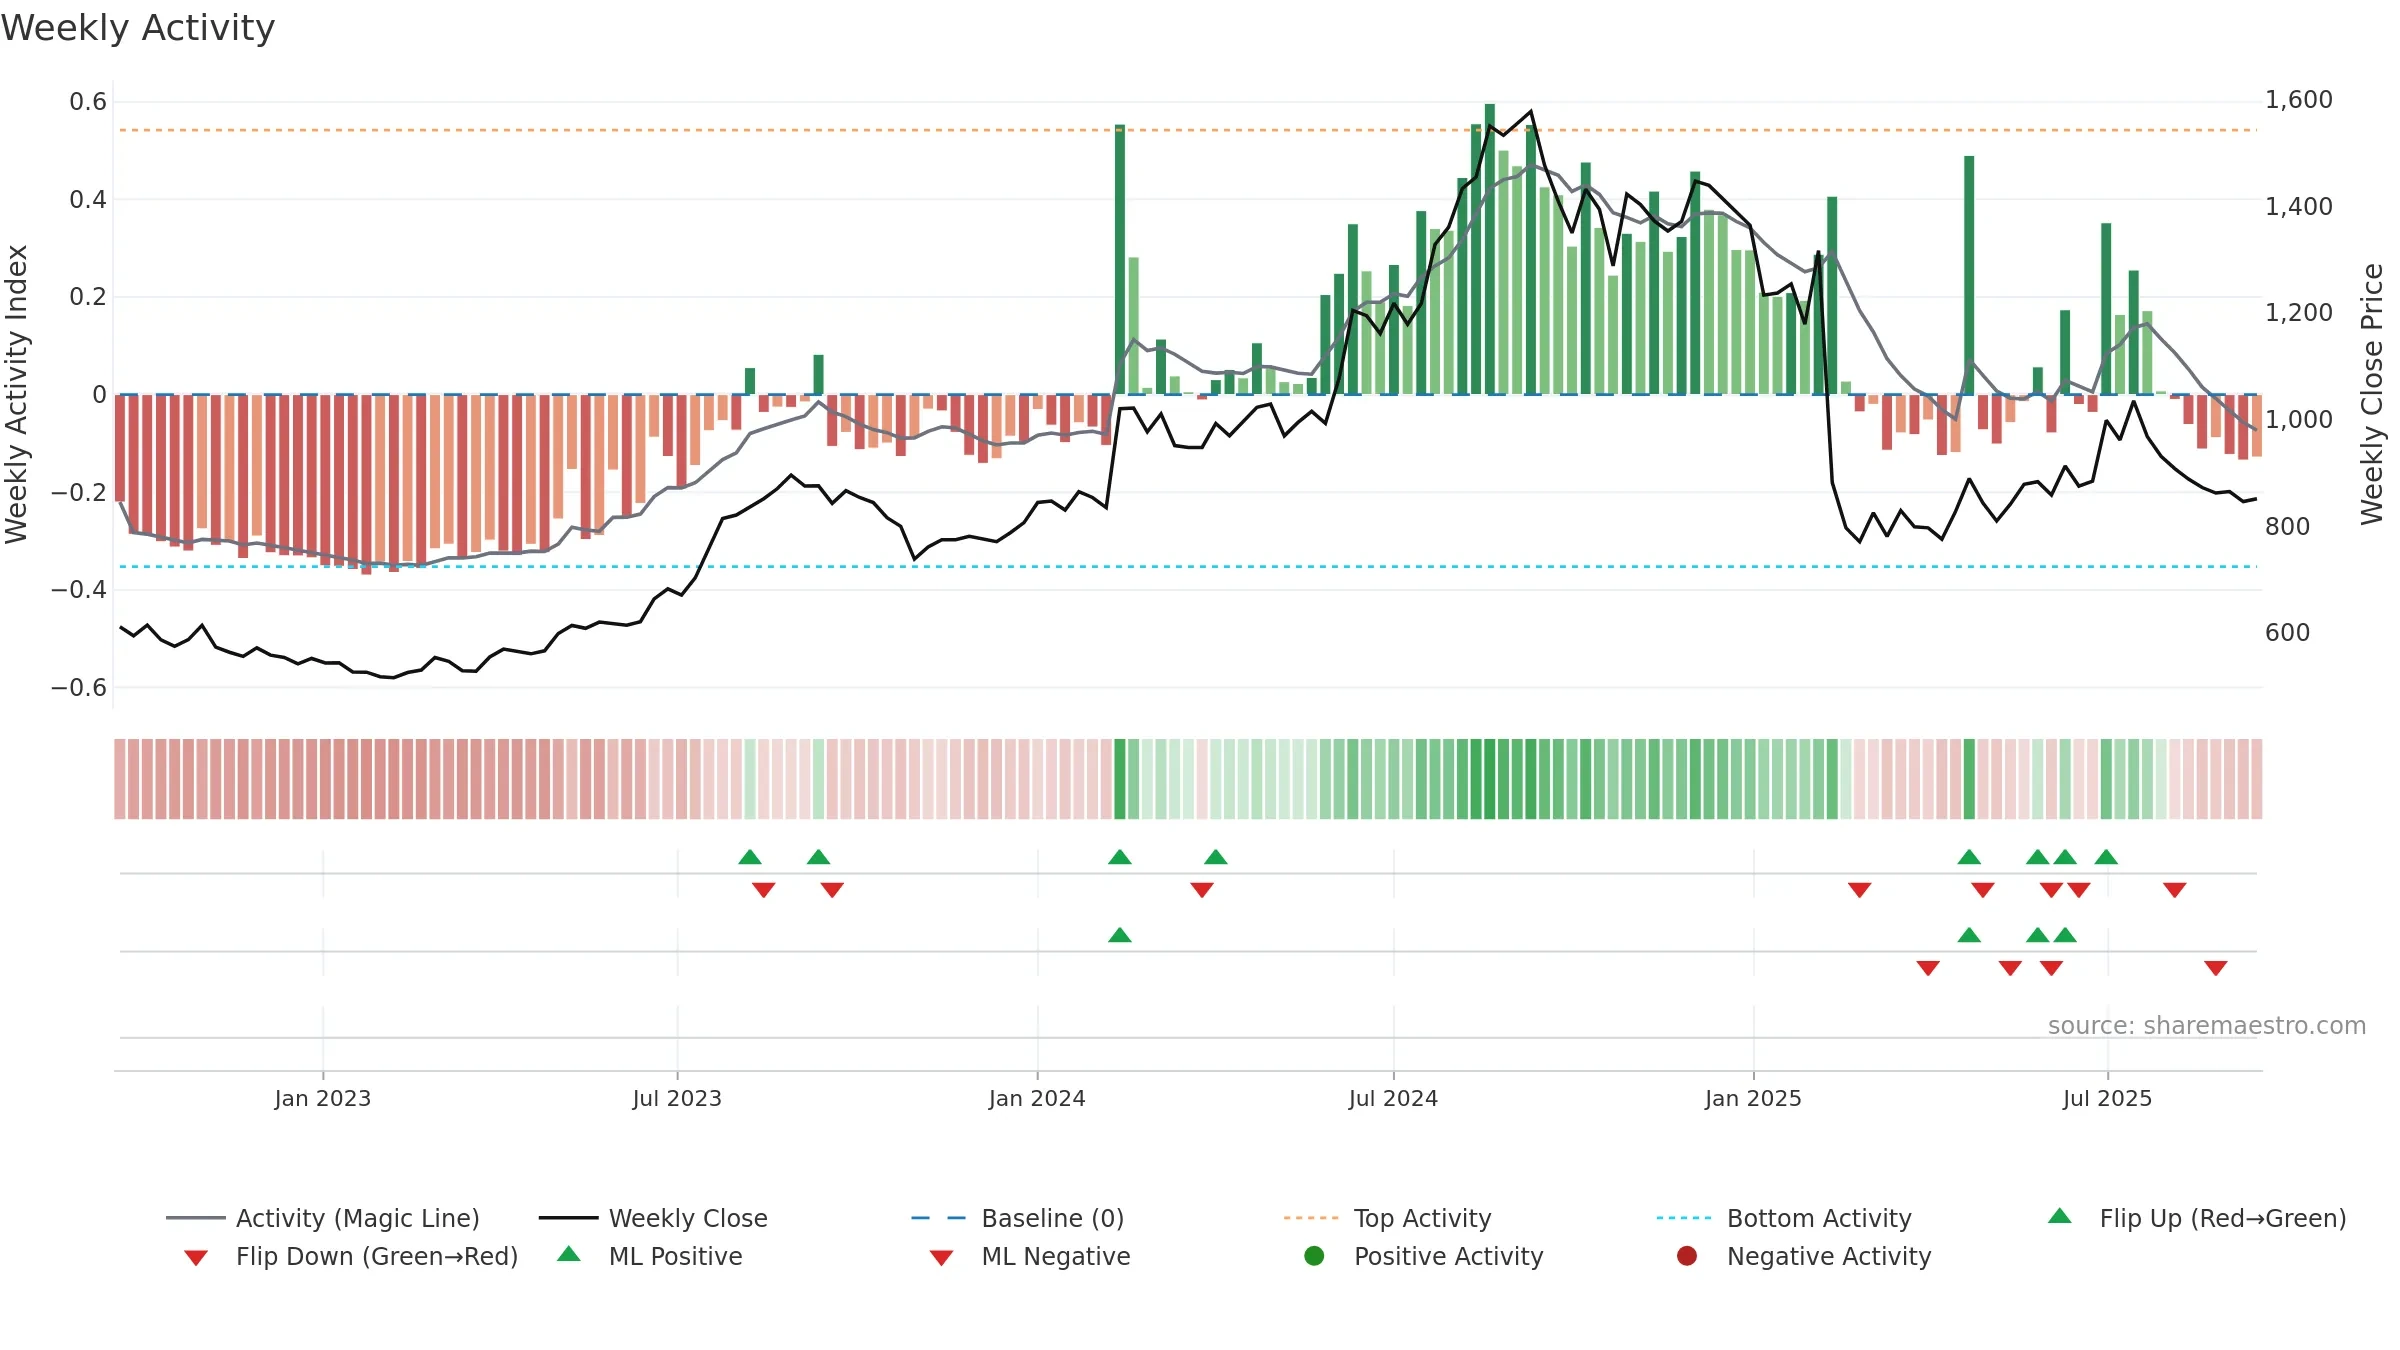Click the Weekly Activity Index axis title
Viewport: 2400px width, 1350px height.
[17, 394]
